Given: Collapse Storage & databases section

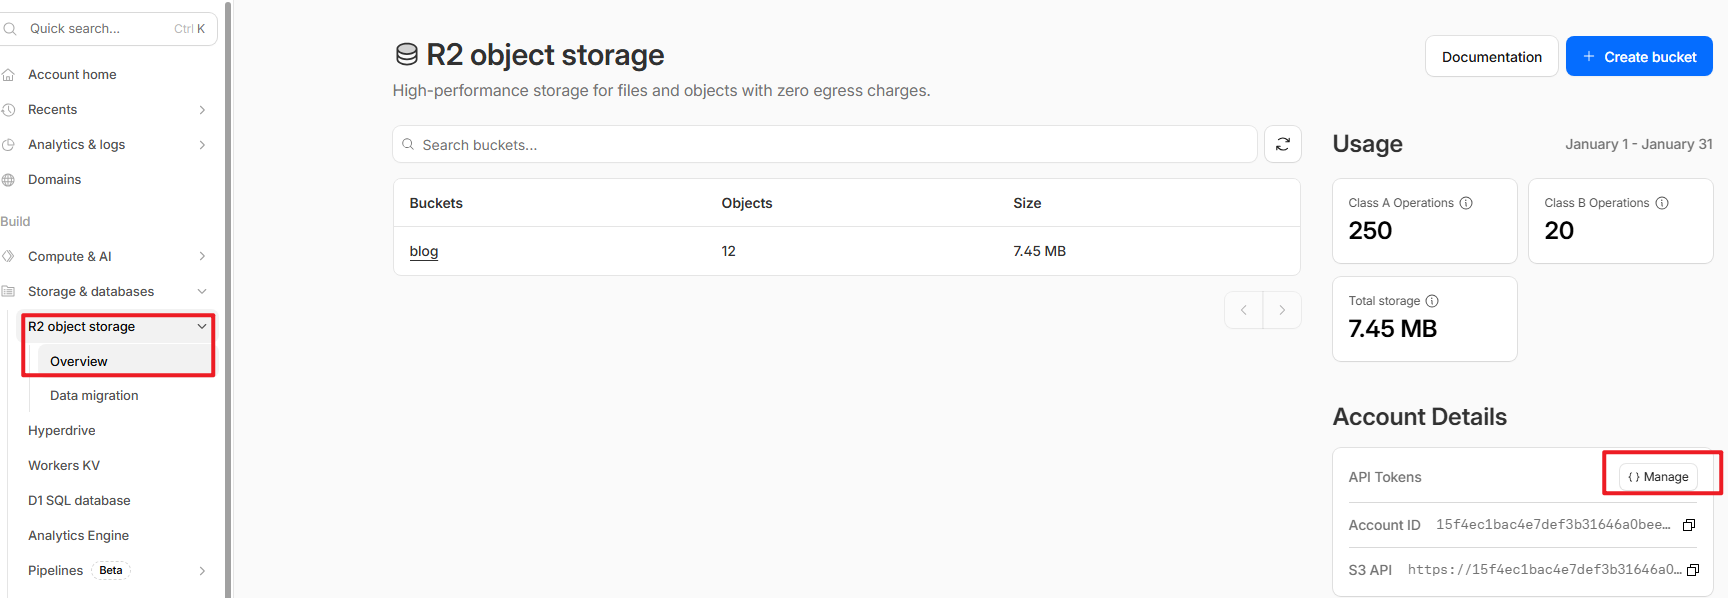Looking at the screenshot, I should tap(202, 292).
